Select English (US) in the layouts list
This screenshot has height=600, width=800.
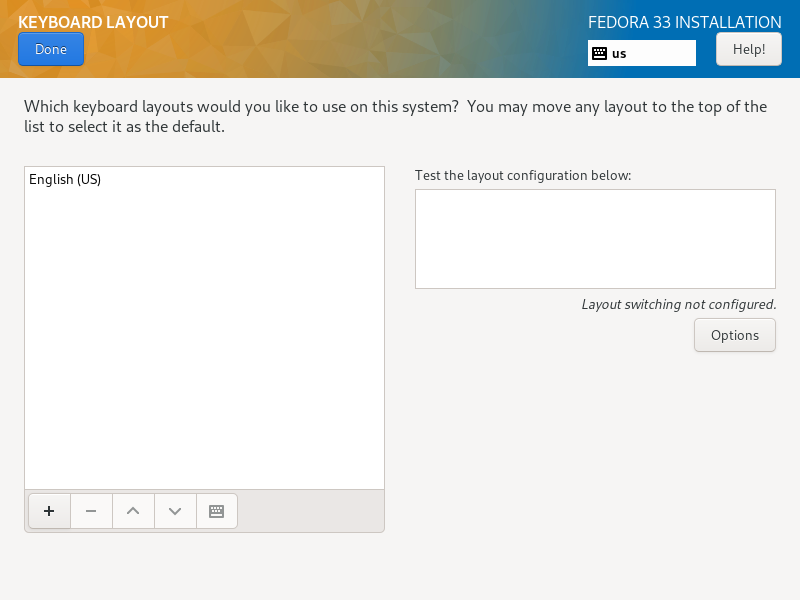(204, 180)
